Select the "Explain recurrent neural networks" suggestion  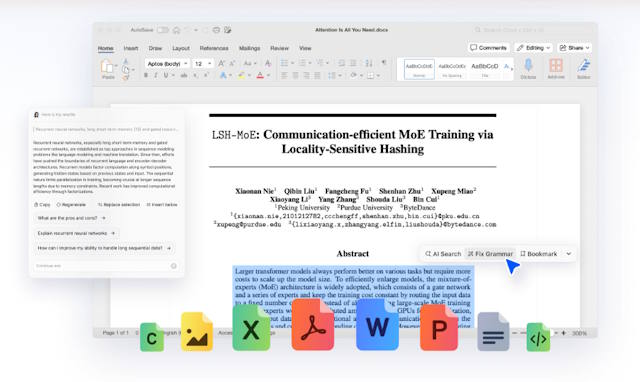(76, 233)
